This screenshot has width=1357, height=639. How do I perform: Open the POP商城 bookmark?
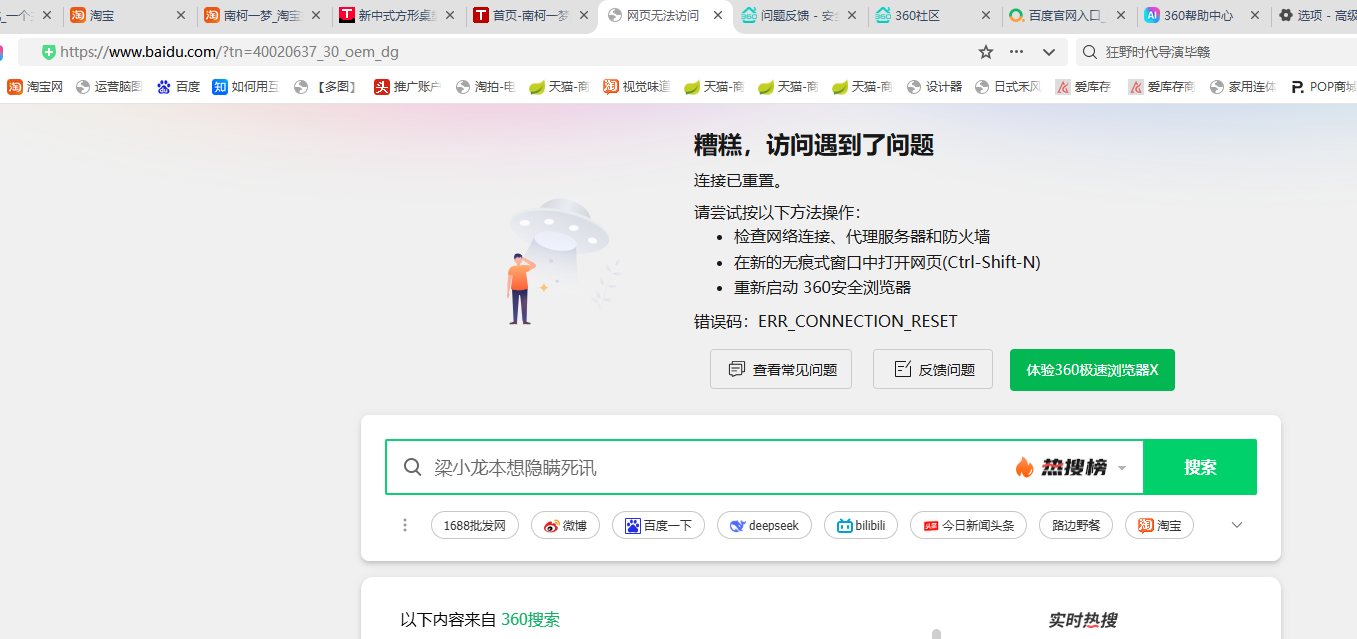(x=1323, y=87)
